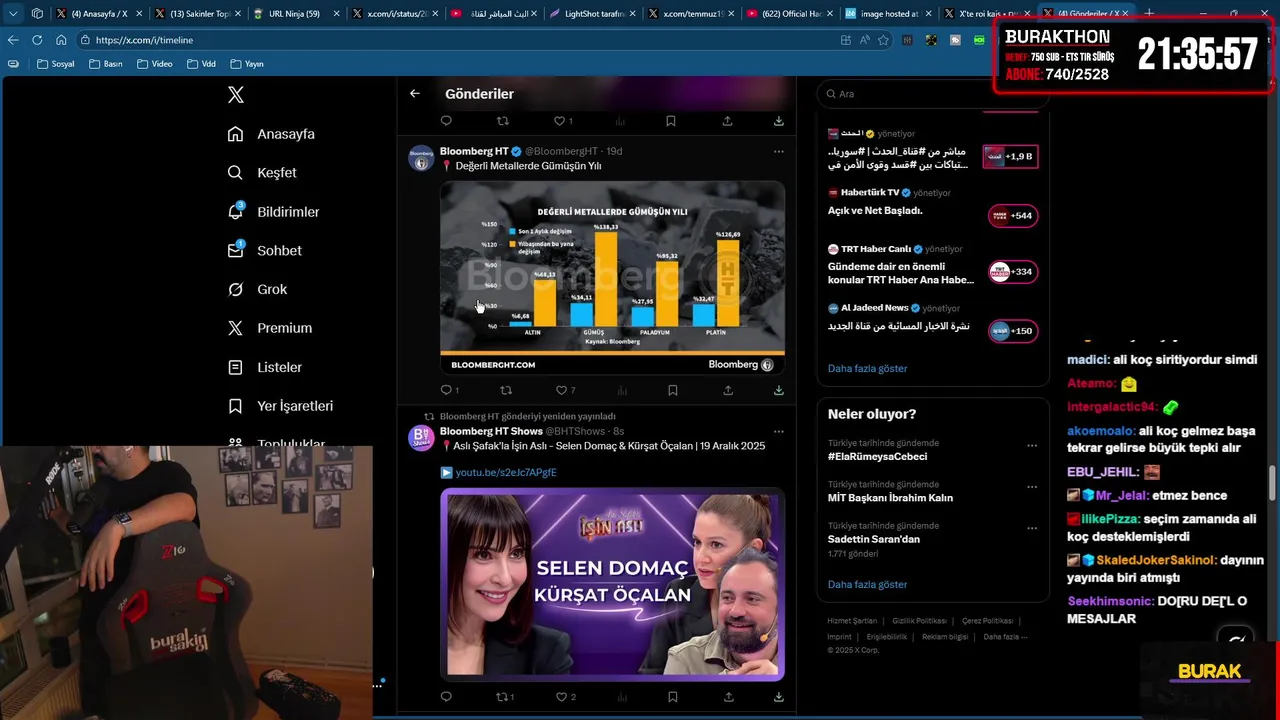
Task: Like the topmost partially visible post
Action: pos(563,121)
